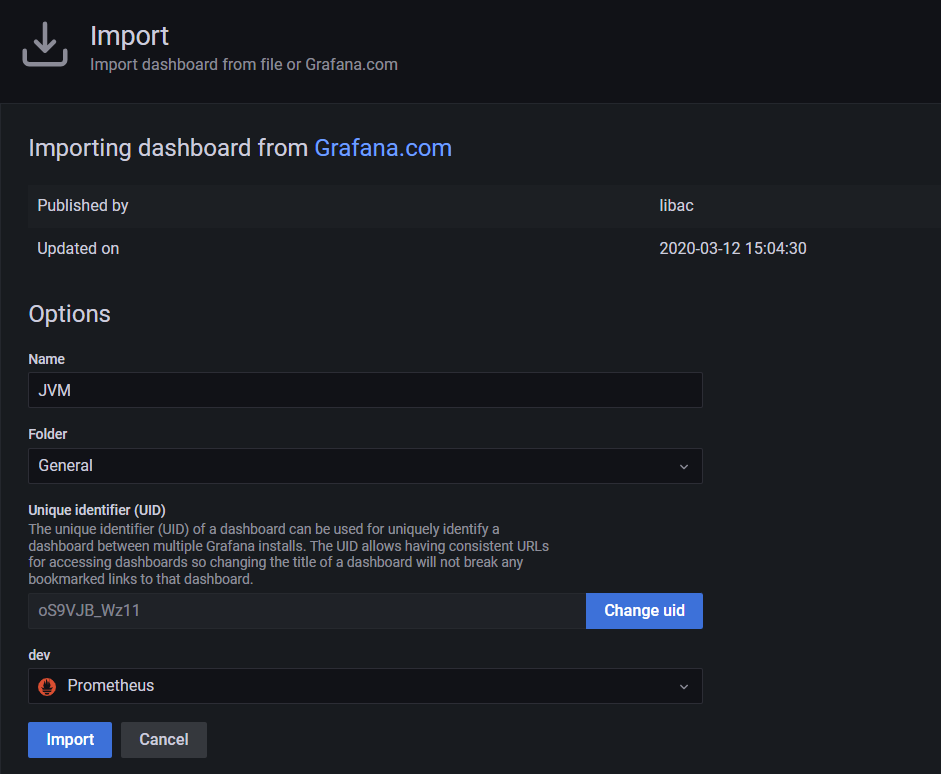Click the Unique identifier (UID) label
This screenshot has height=774, width=941.
(x=97, y=510)
